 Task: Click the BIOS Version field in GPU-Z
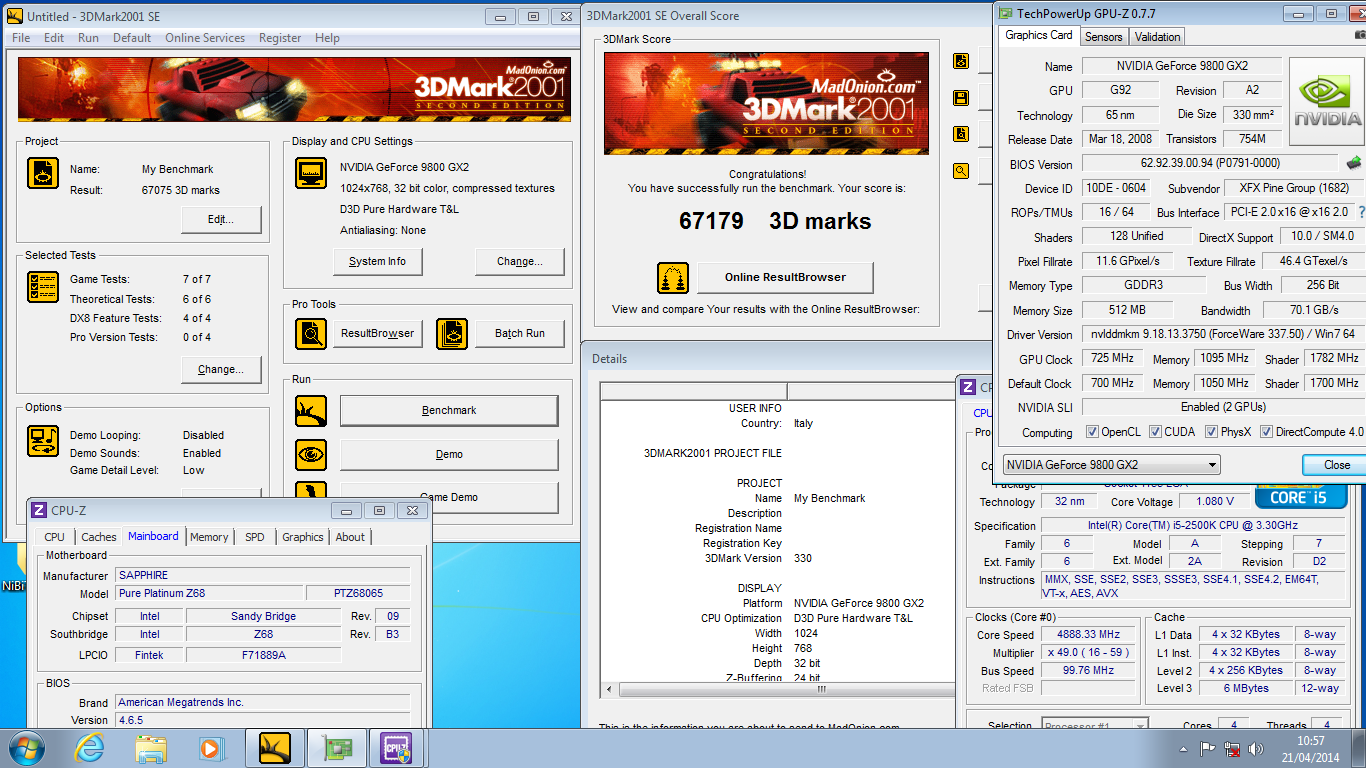pos(1210,163)
